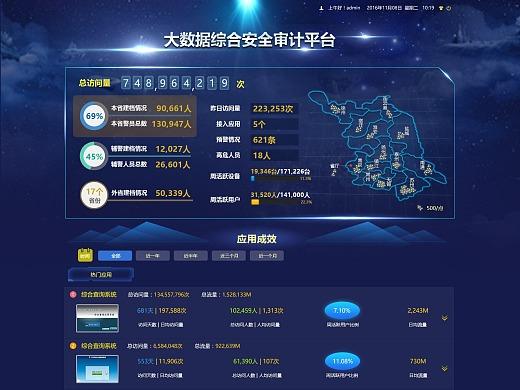Image resolution: width=520 pixels, height=390 pixels.
Task: Click the 11.08% blue oval badge
Action: click(x=342, y=361)
